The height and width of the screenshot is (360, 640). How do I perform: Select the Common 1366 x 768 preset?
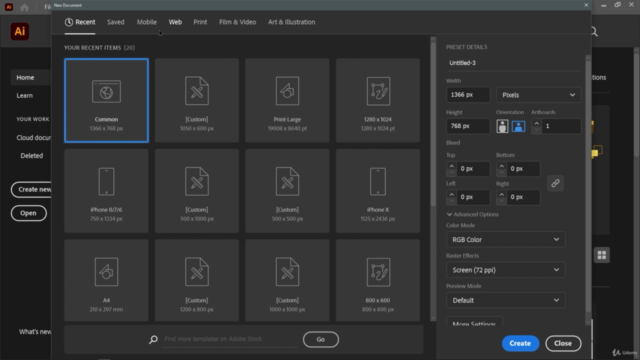point(106,100)
